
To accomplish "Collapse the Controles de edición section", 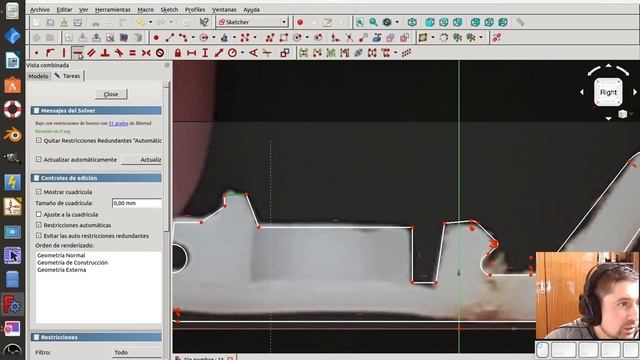I will pos(96,178).
